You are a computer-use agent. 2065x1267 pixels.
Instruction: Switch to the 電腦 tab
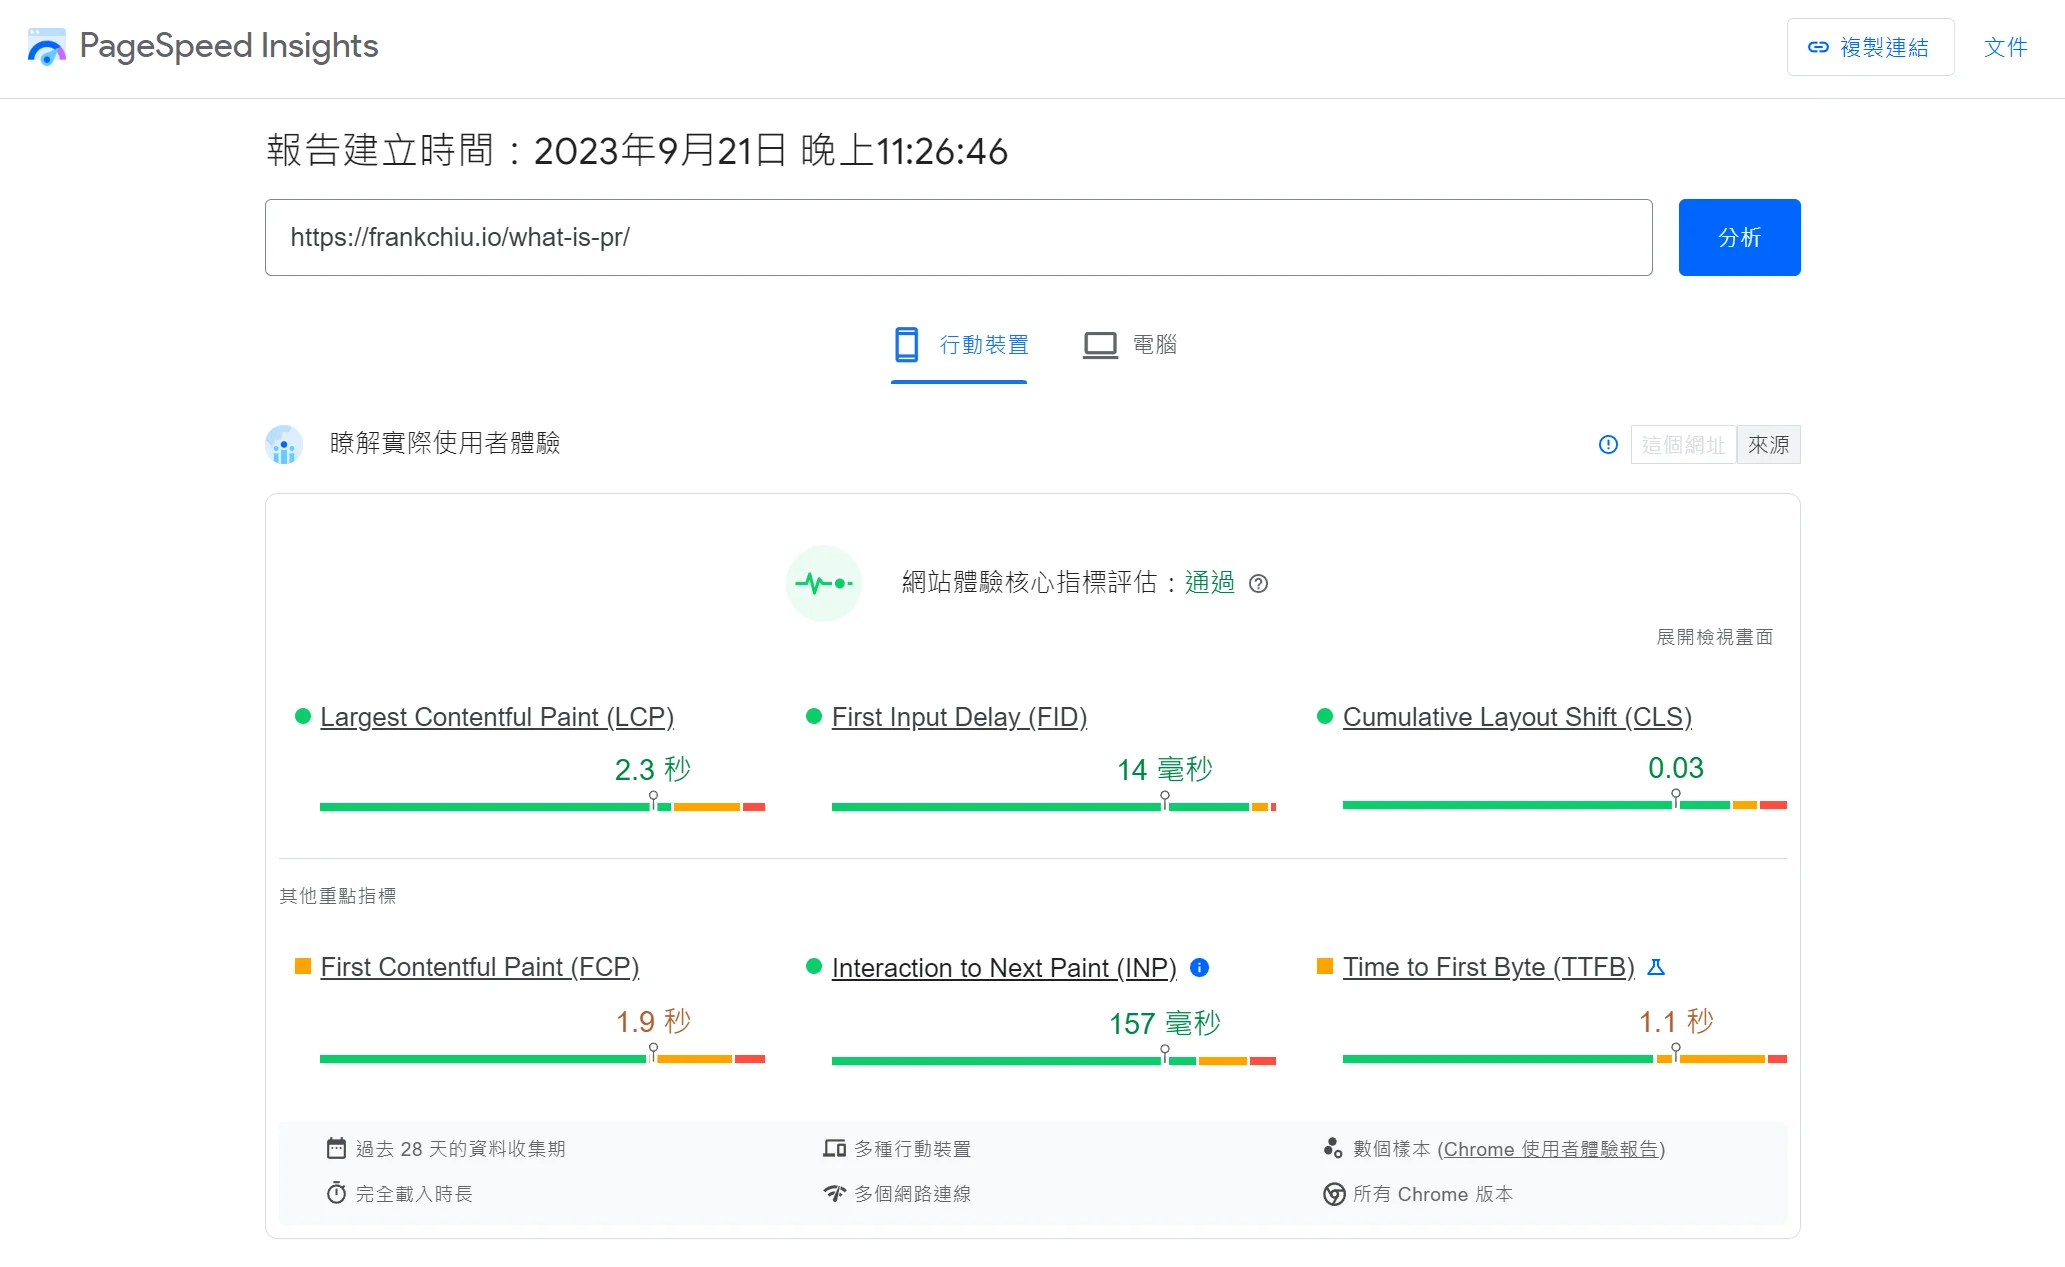1130,344
